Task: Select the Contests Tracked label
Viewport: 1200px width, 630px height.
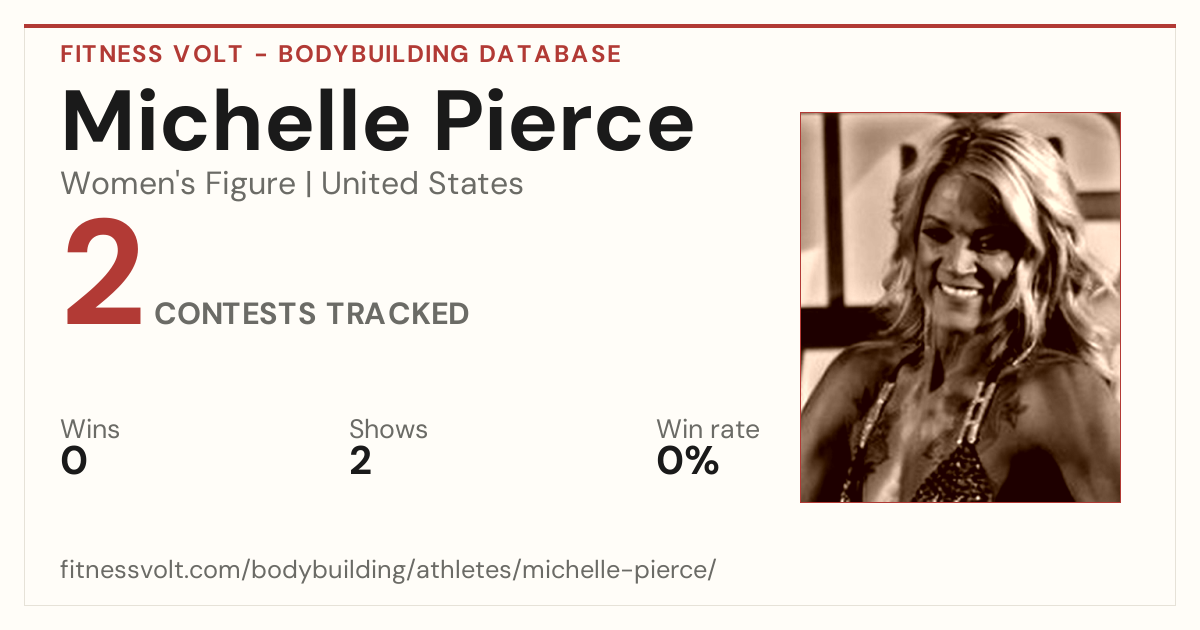Action: click(x=312, y=314)
